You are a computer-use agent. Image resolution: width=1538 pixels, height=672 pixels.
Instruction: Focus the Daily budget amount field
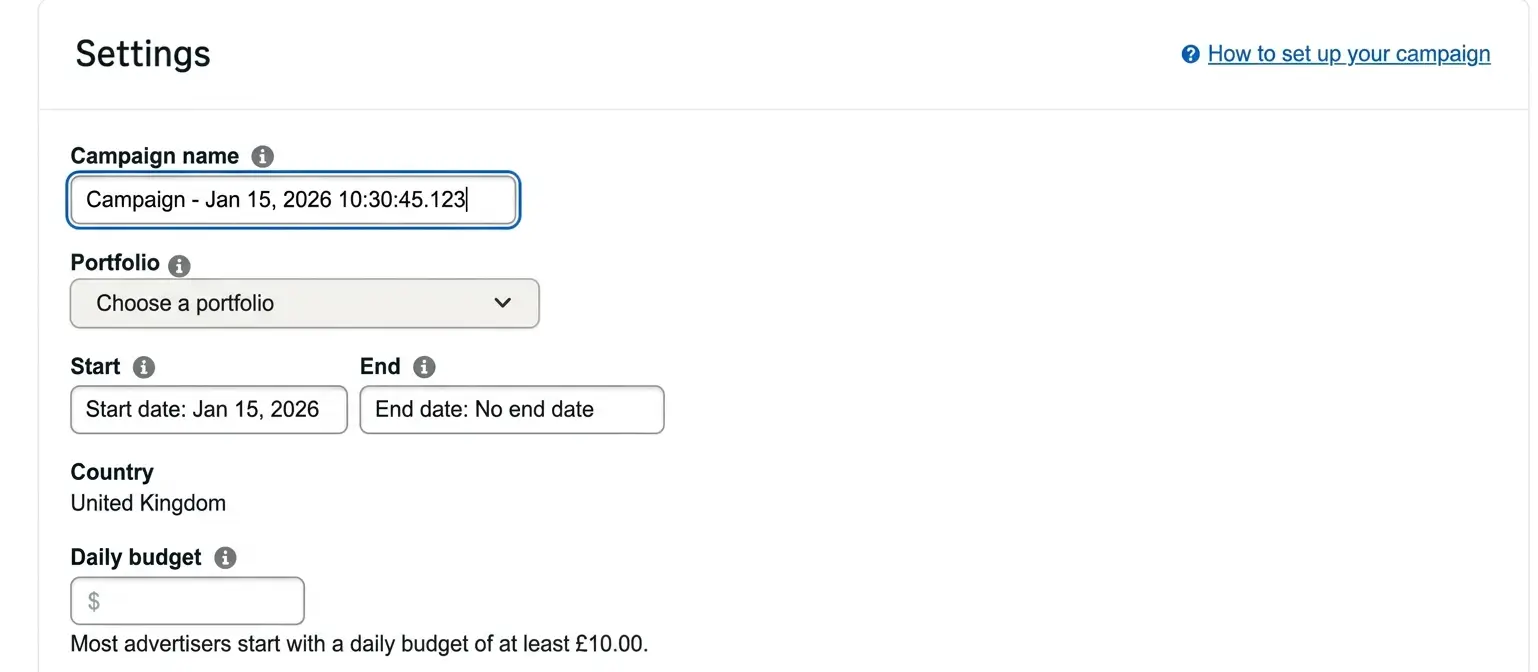click(x=187, y=600)
